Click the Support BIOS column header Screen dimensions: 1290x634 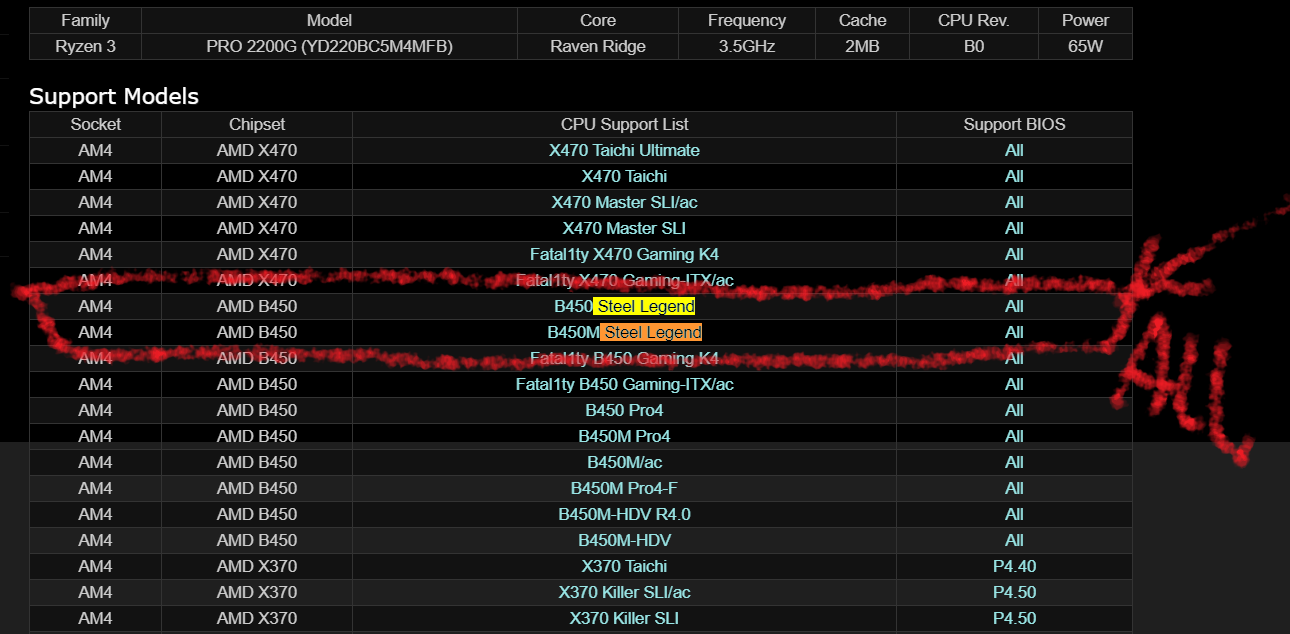[1014, 124]
